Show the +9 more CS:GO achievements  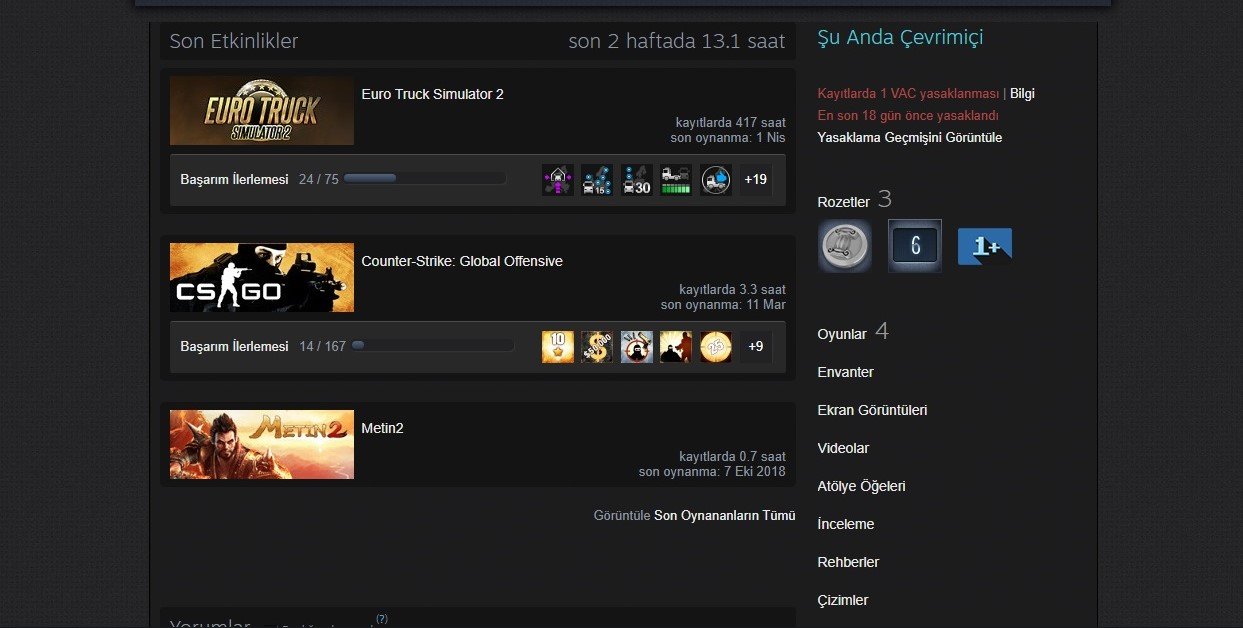(x=756, y=347)
